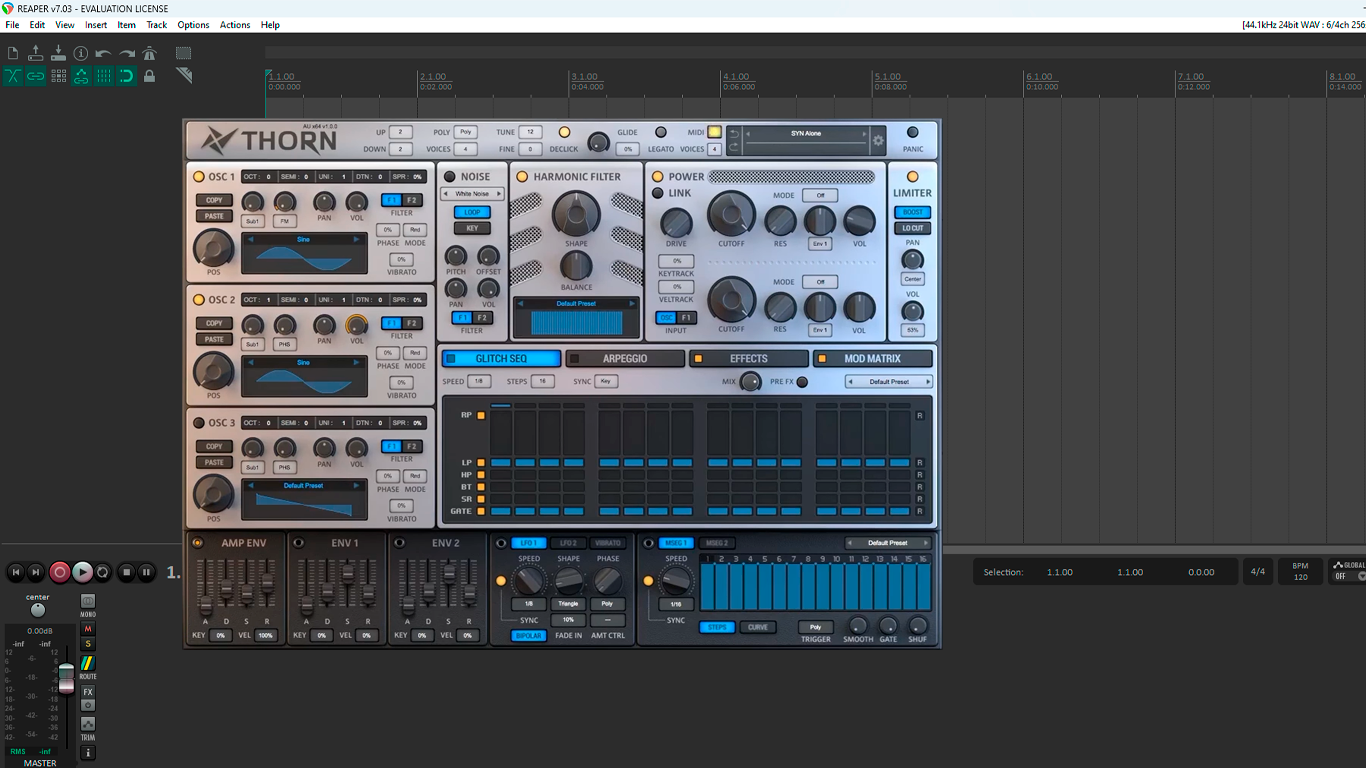Open Glitch Seq Default Preset selector
Image resolution: width=1366 pixels, height=768 pixels.
[x=889, y=382]
